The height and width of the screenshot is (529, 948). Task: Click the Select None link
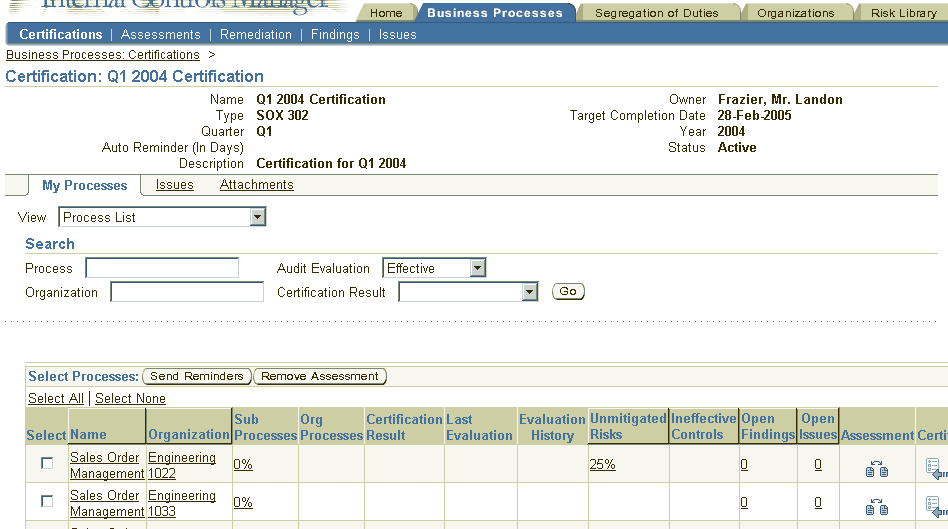[x=130, y=398]
